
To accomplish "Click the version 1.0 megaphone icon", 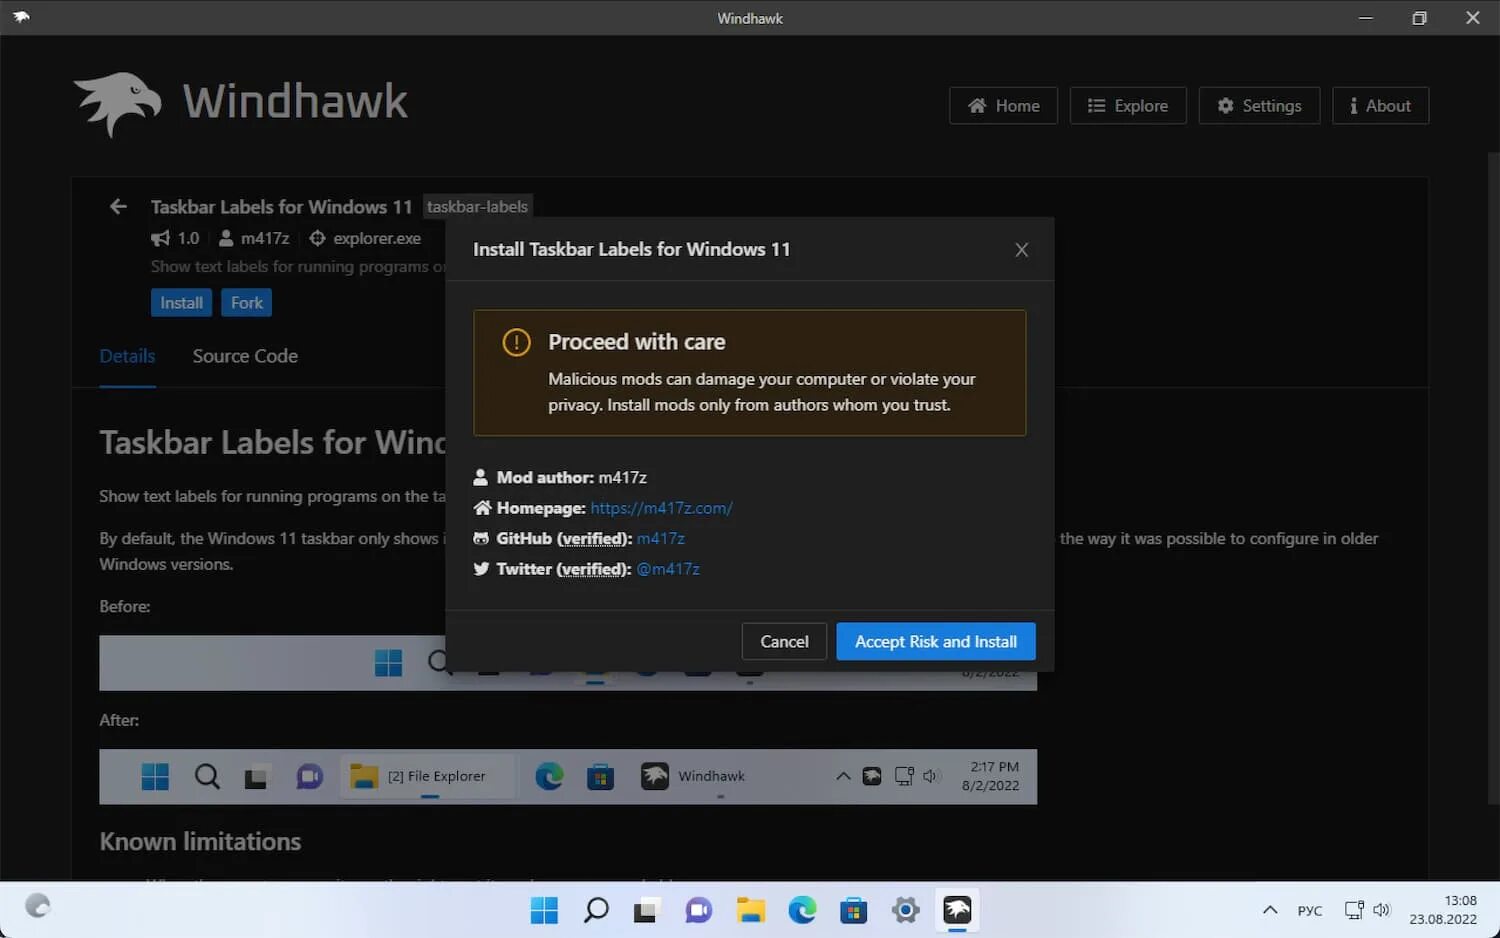I will [x=160, y=238].
